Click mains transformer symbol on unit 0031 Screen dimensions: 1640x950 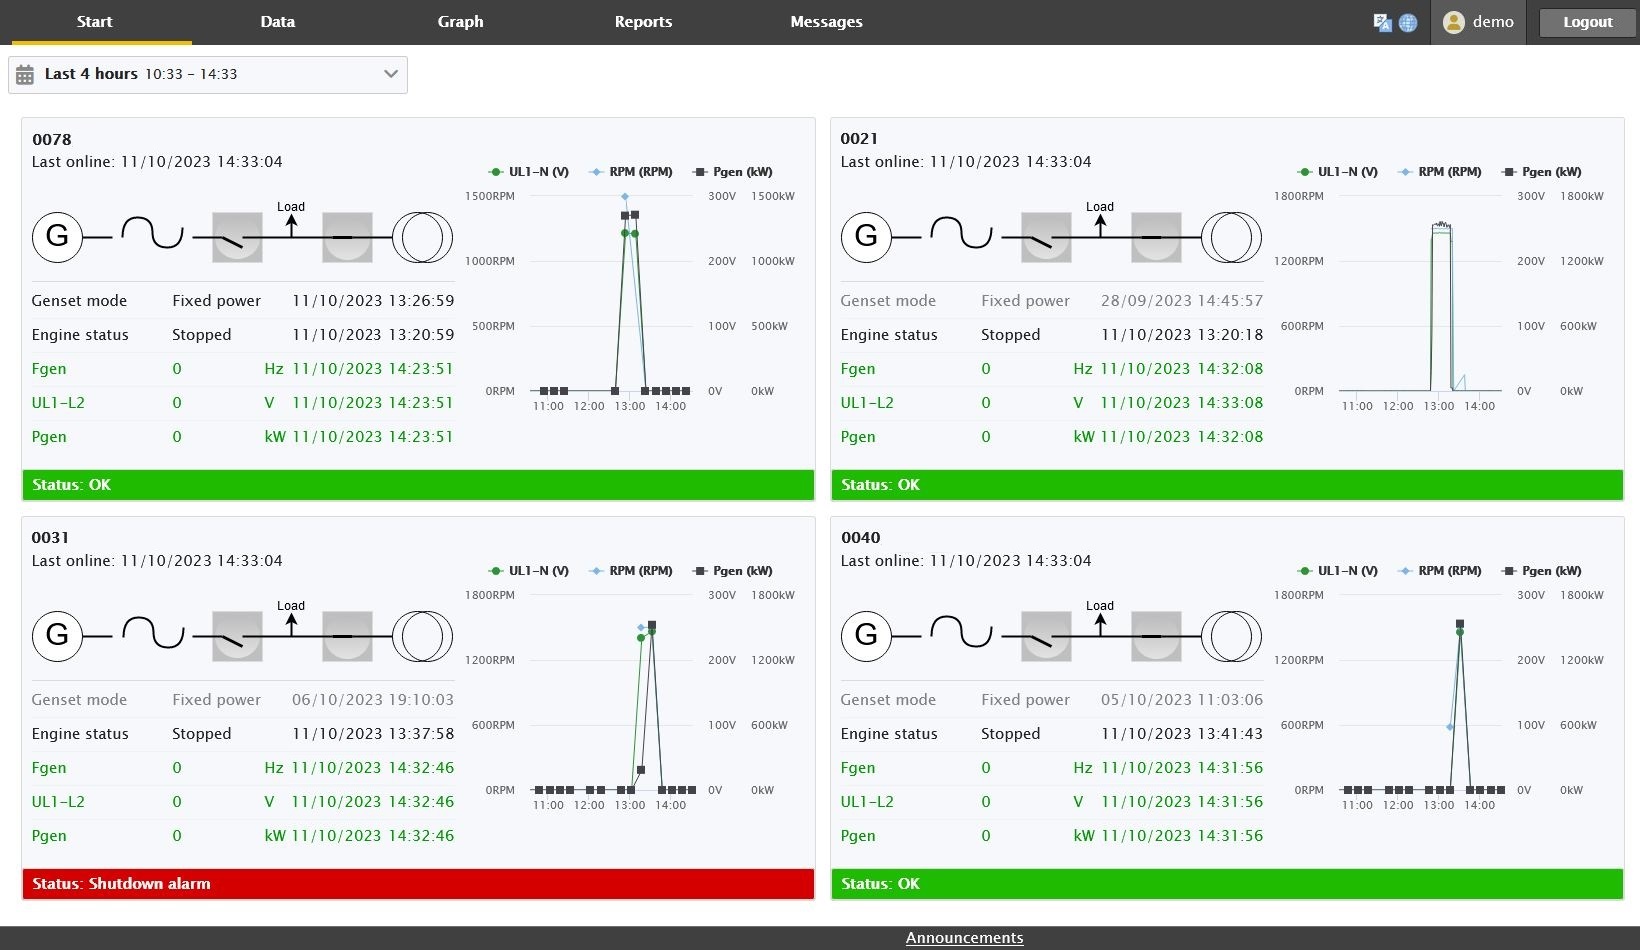coord(422,636)
